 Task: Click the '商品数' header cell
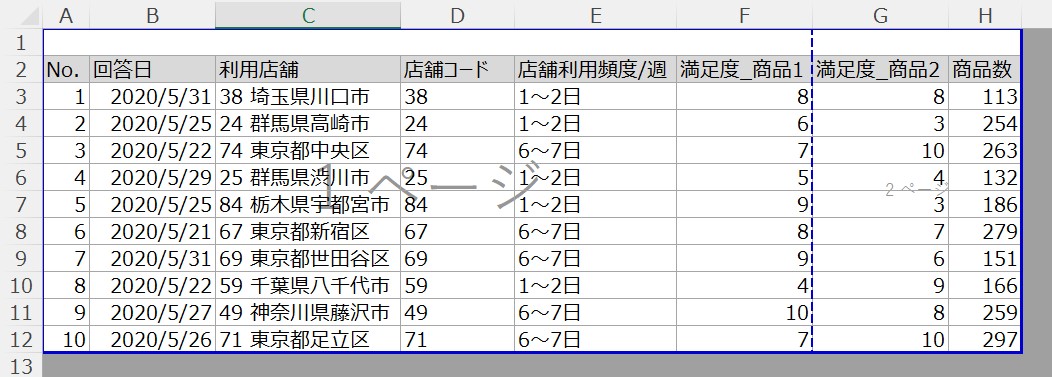[x=985, y=70]
